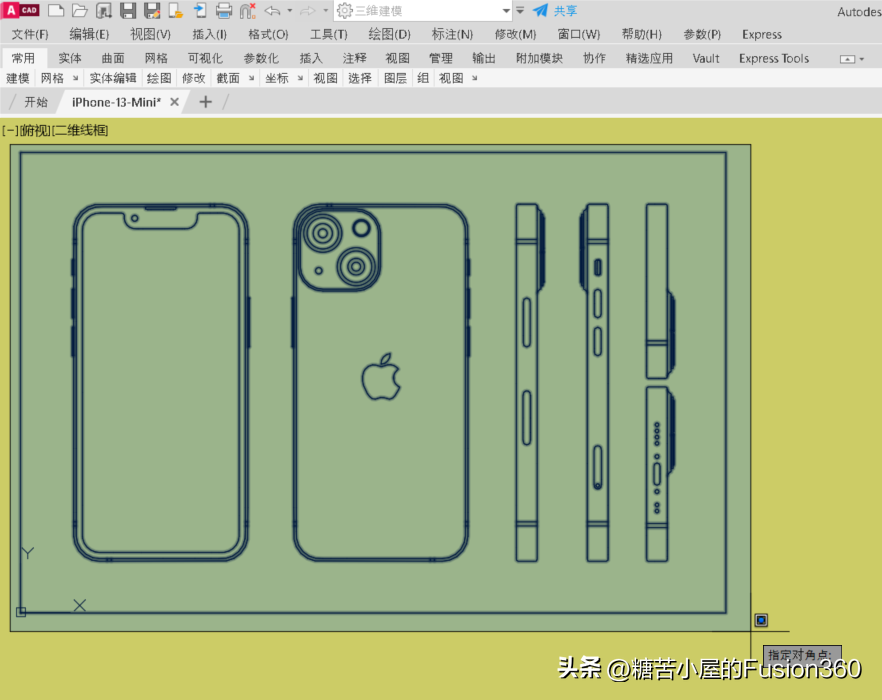Close the iPhone-13-Mini drawing tab
Image resolution: width=882 pixels, height=700 pixels.
(174, 102)
